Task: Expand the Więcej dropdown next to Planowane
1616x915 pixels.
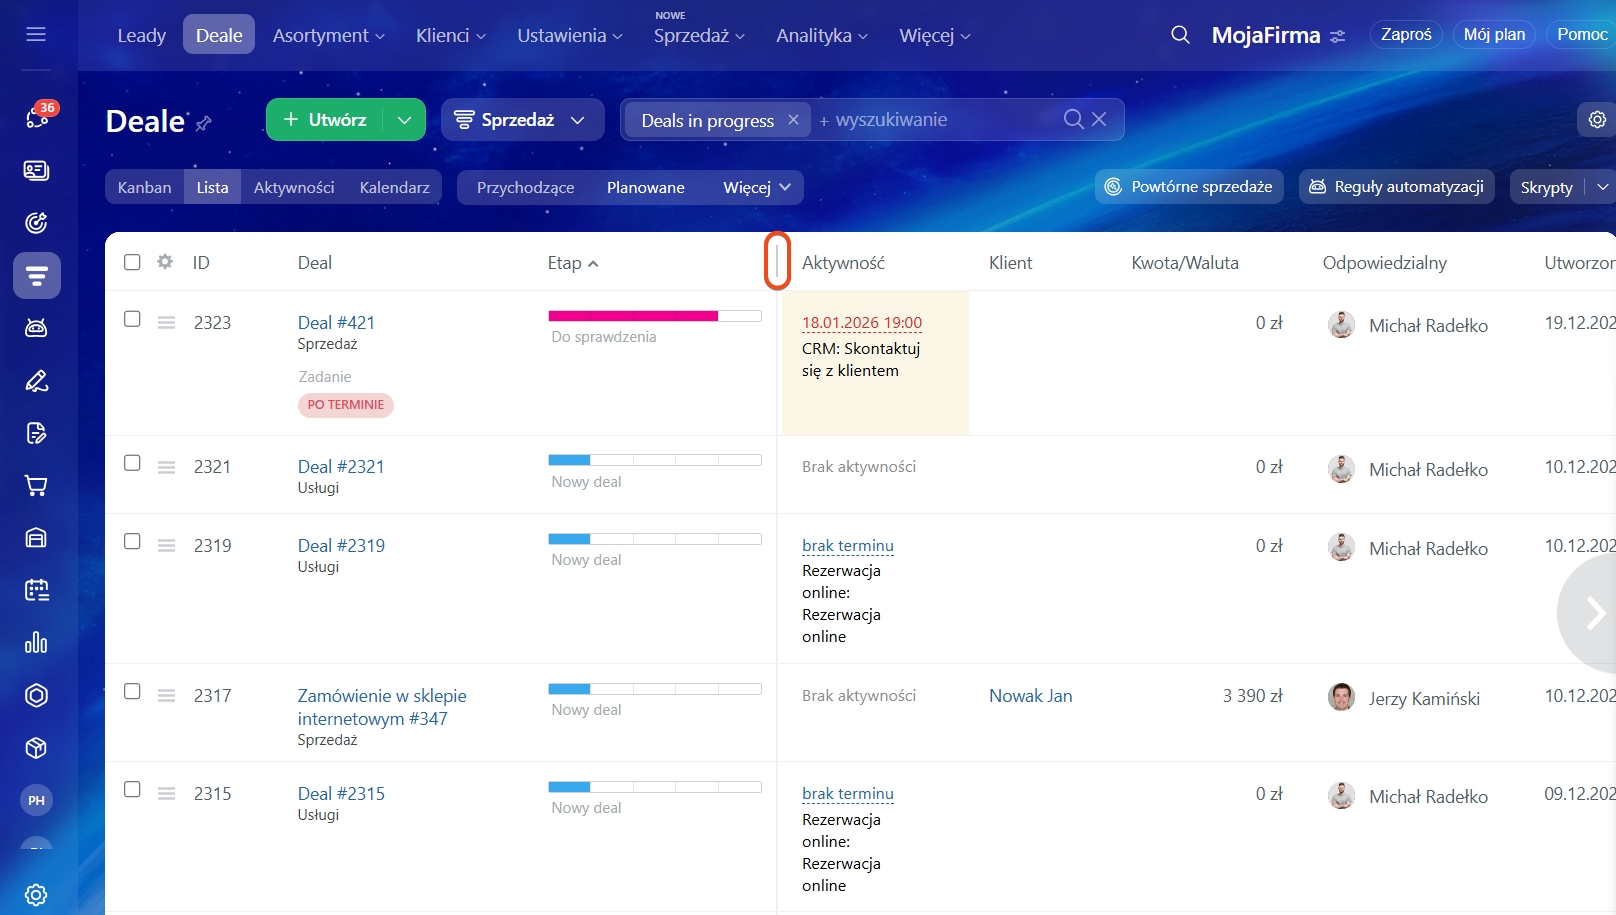Action: click(x=757, y=188)
